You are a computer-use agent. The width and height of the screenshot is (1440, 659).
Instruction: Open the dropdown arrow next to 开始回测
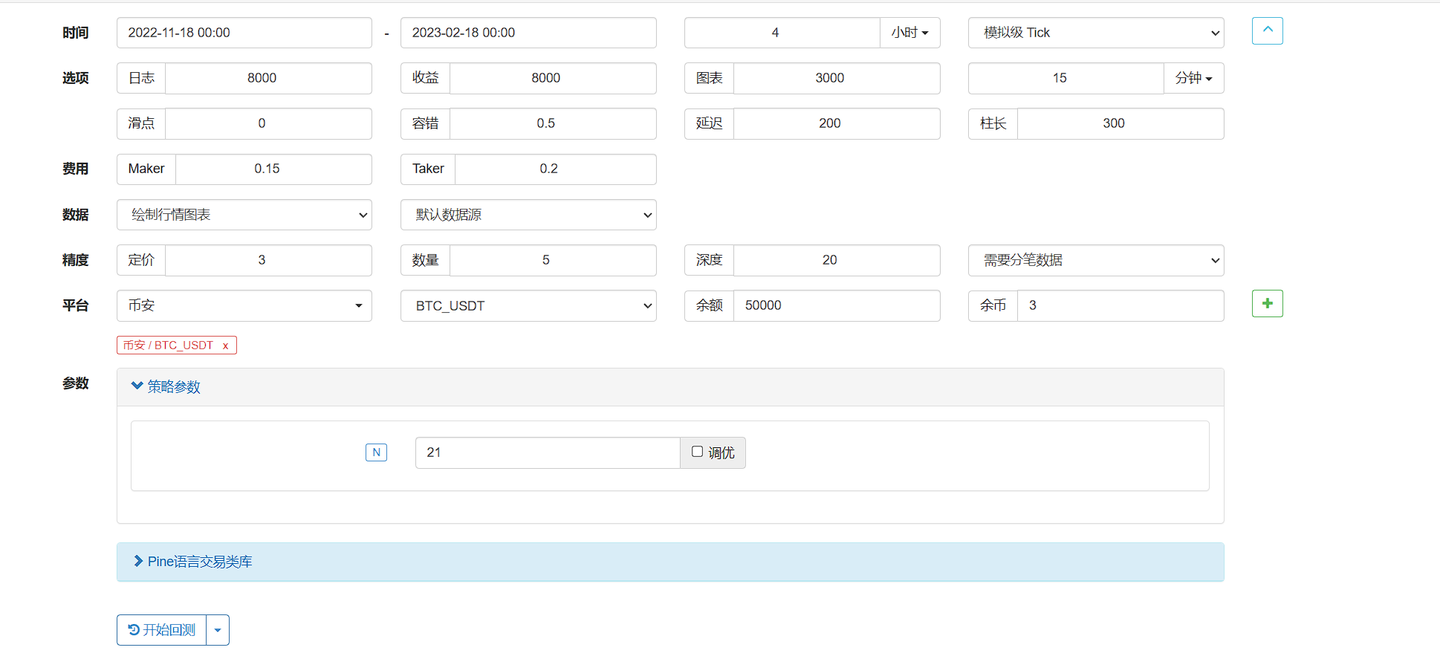coord(217,630)
